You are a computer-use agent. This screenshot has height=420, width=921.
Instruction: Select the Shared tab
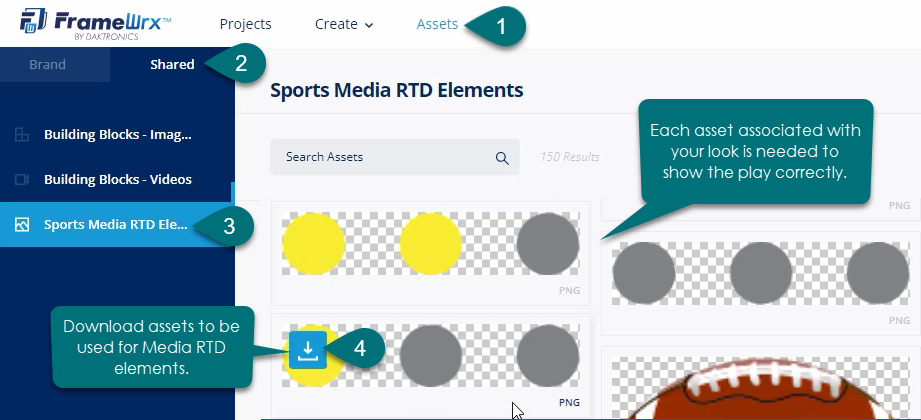[x=172, y=64]
